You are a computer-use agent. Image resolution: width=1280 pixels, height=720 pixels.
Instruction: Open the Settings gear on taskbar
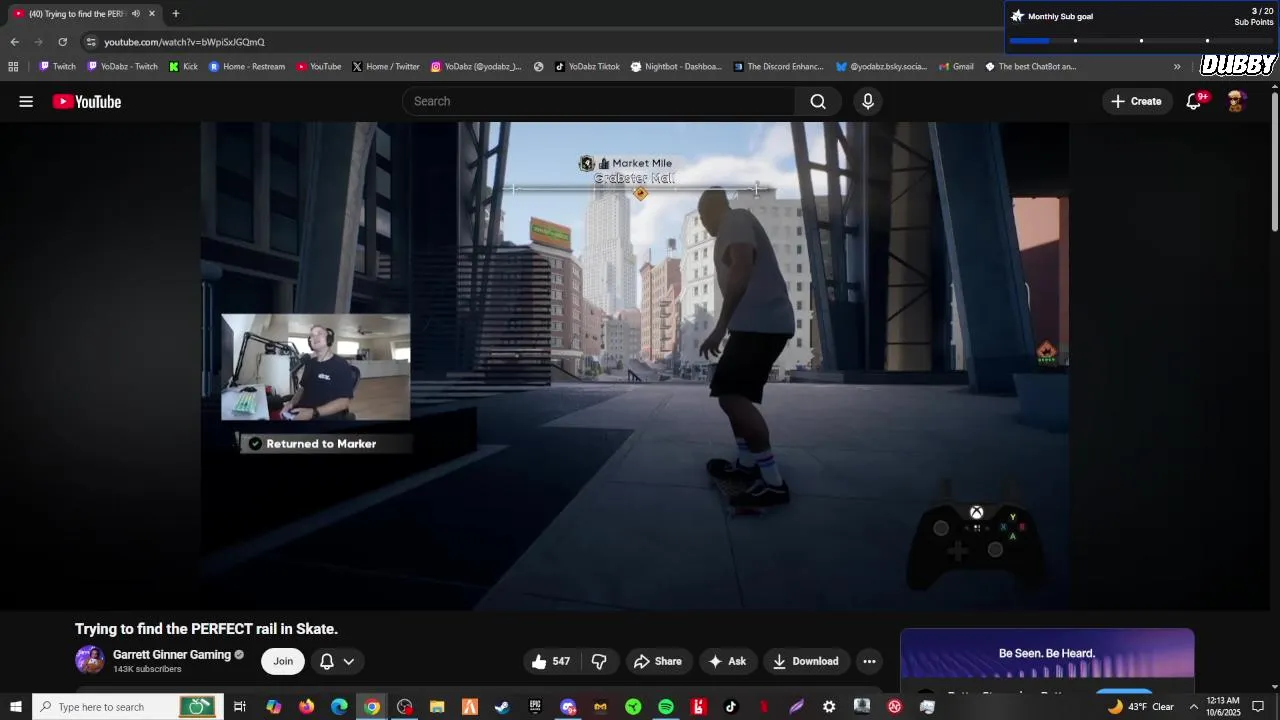pyautogui.click(x=829, y=707)
